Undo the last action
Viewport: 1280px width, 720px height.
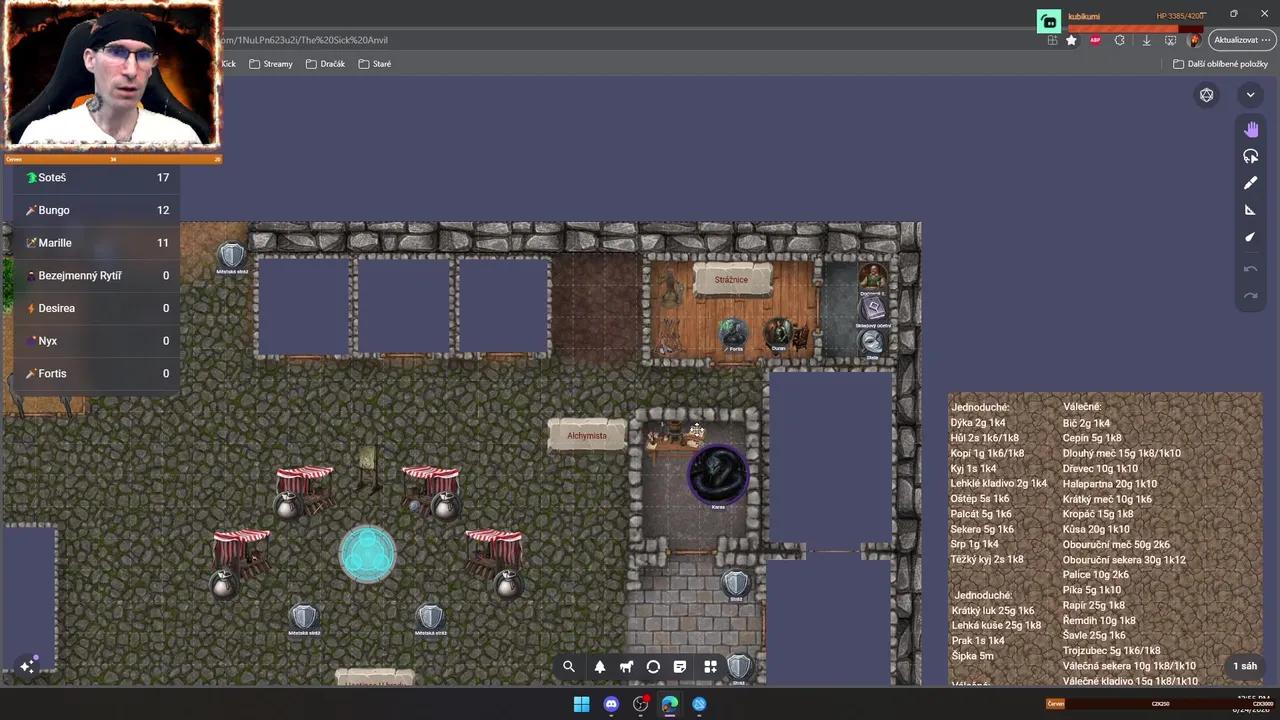[1250, 269]
